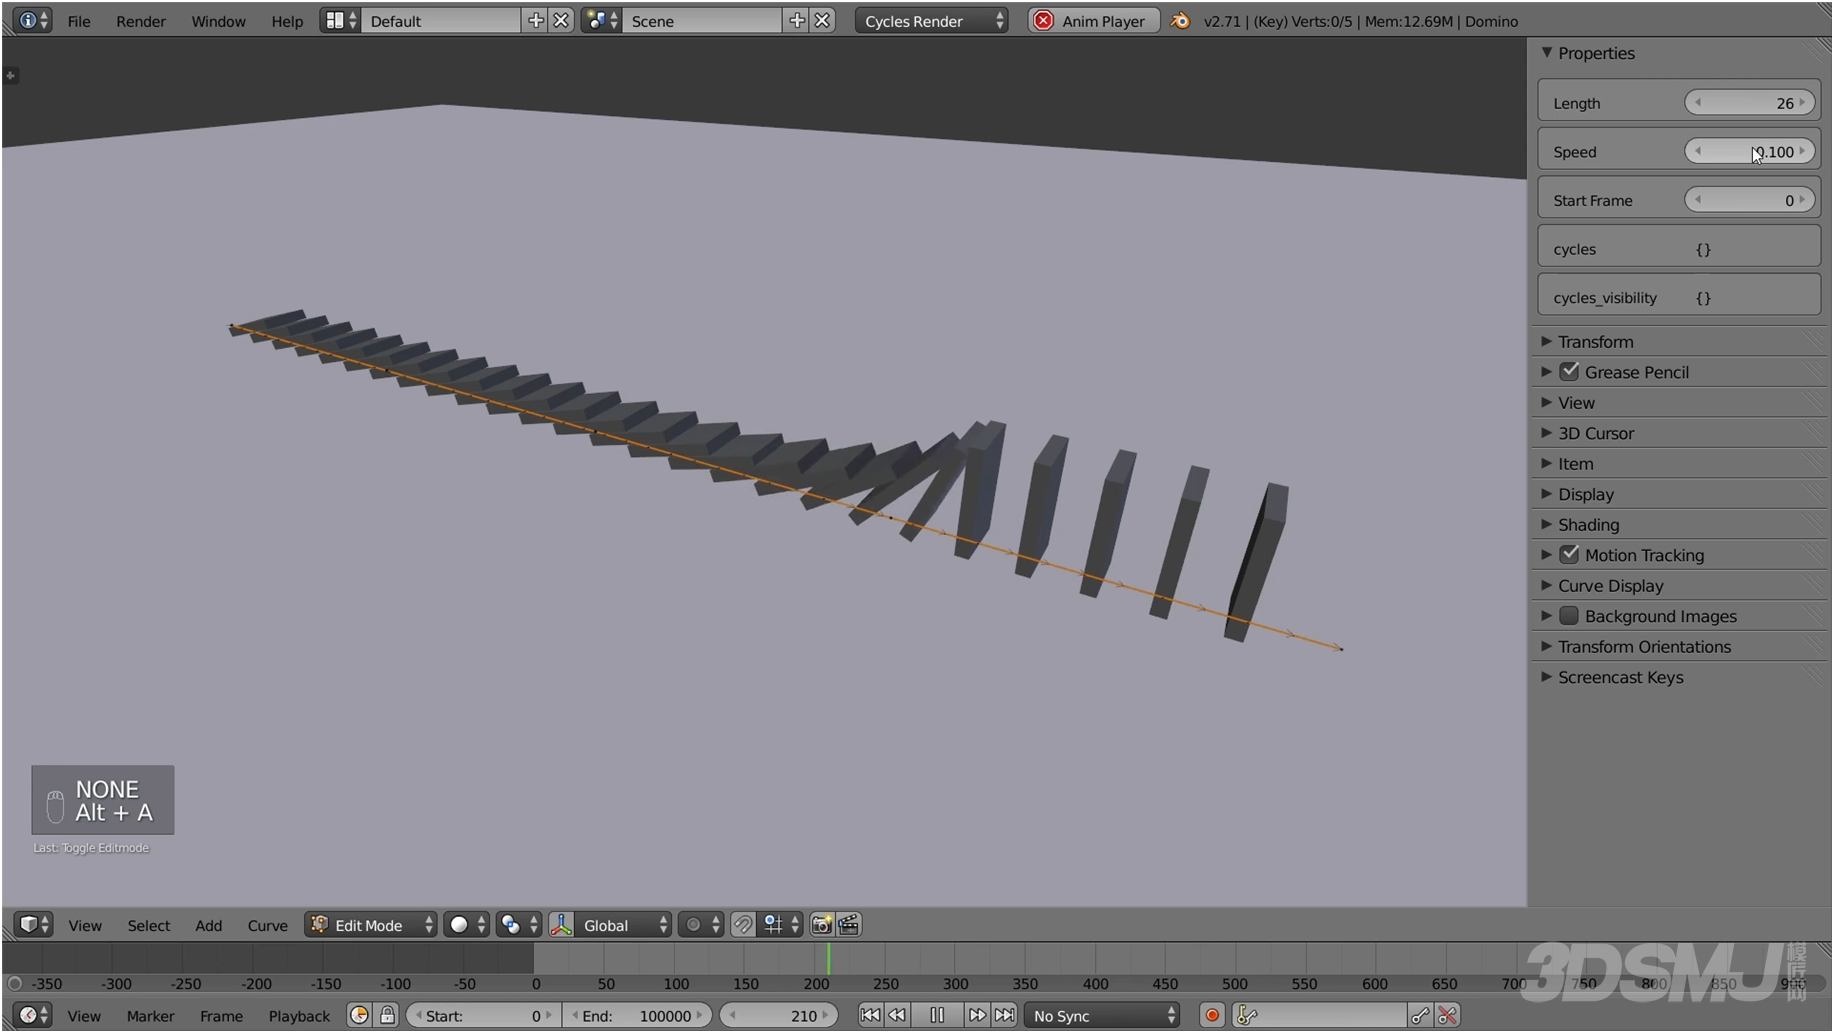
Task: Open the viewport shading selector
Action: [x=466, y=924]
